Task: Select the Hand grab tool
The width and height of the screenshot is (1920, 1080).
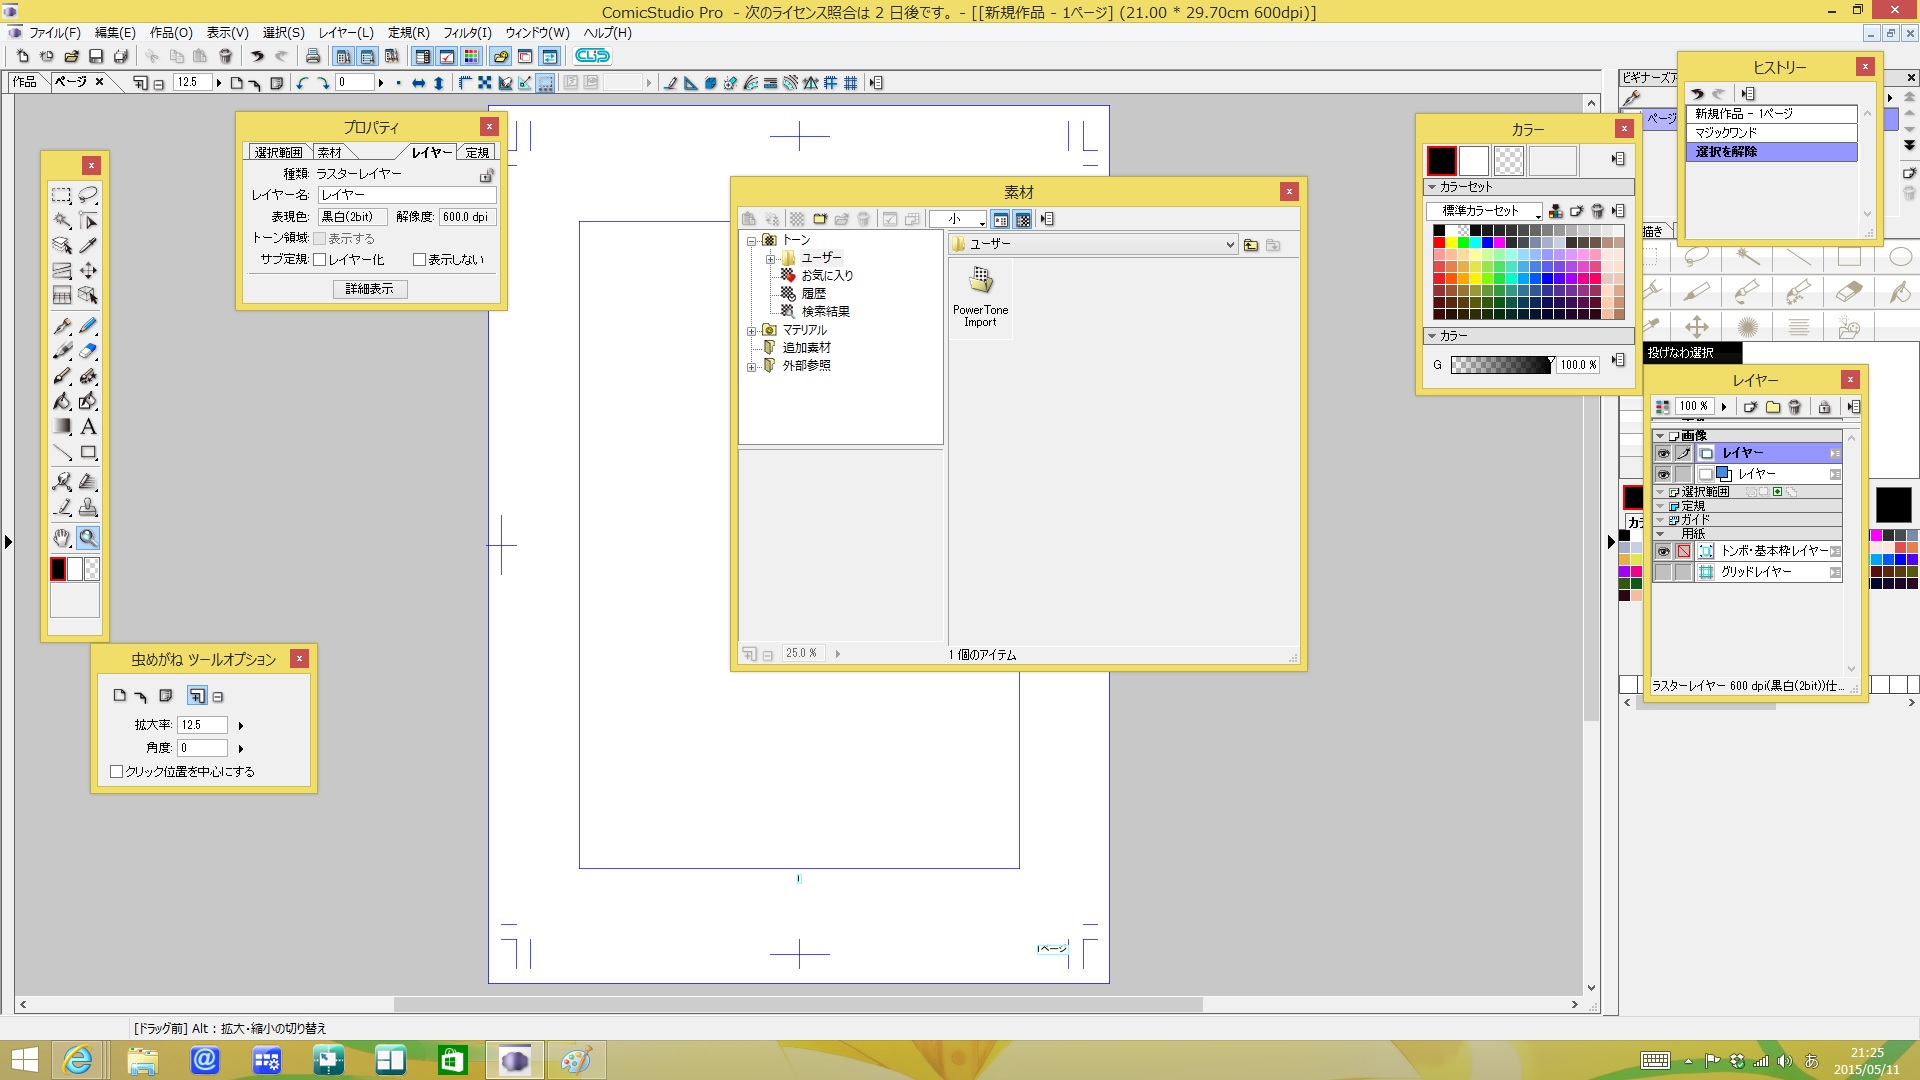Action: [x=62, y=538]
